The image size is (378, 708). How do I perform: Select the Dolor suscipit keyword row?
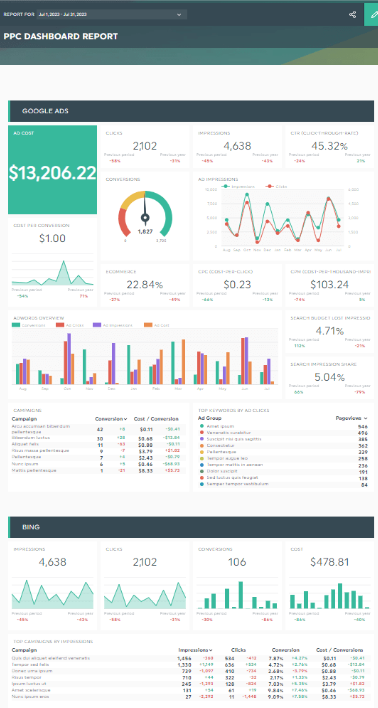click(x=283, y=471)
